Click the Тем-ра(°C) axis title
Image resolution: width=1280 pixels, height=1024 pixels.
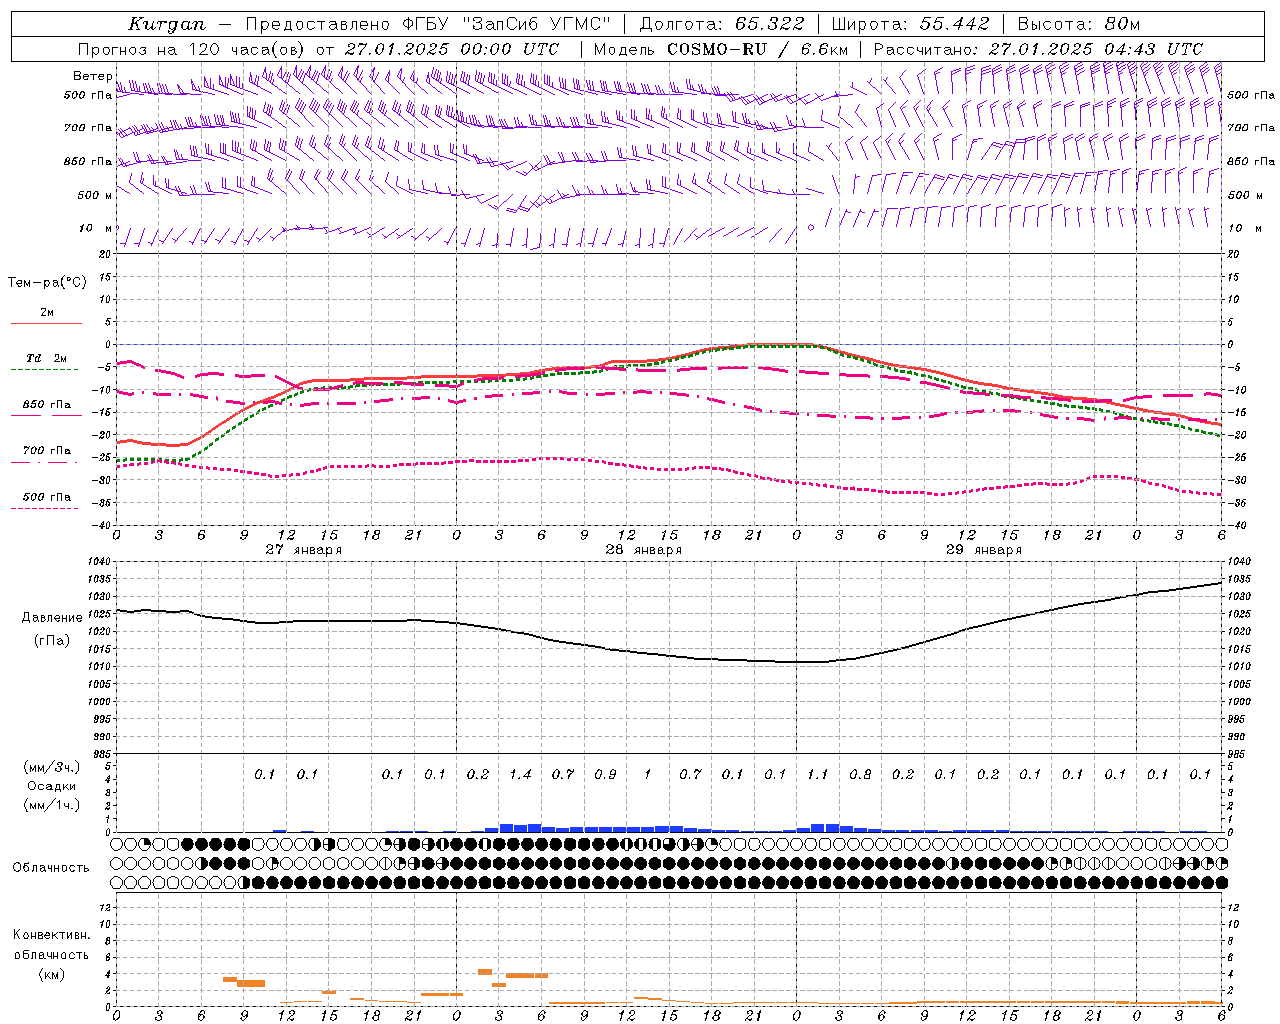pos(47,283)
